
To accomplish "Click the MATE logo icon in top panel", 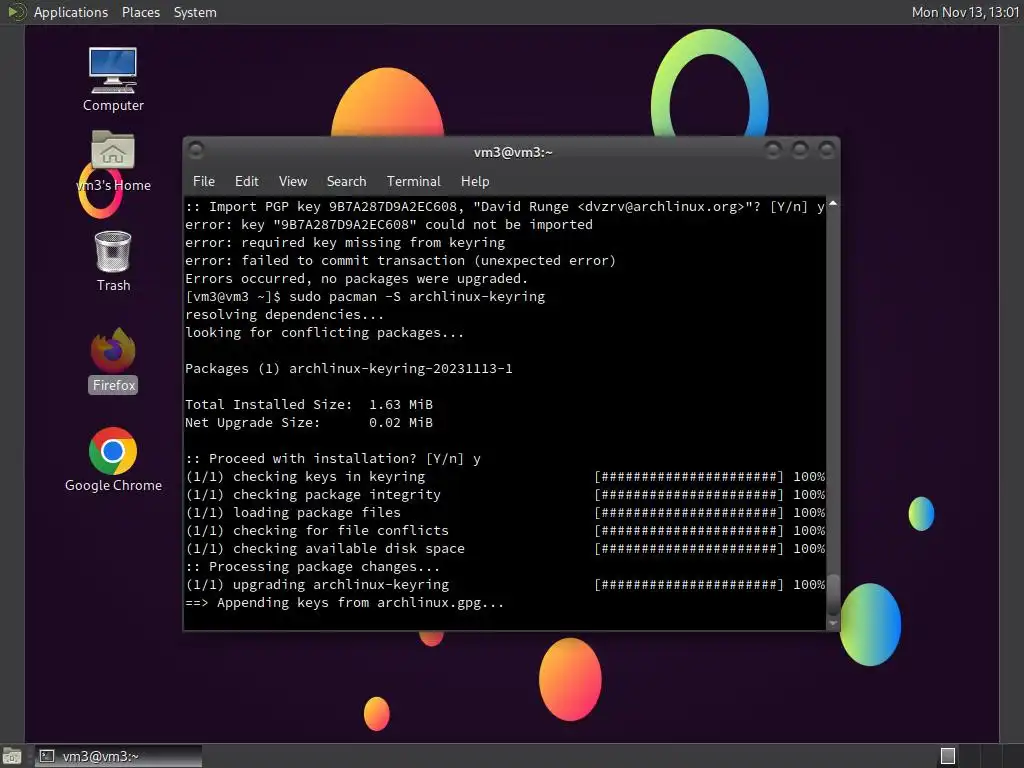I will (16, 12).
